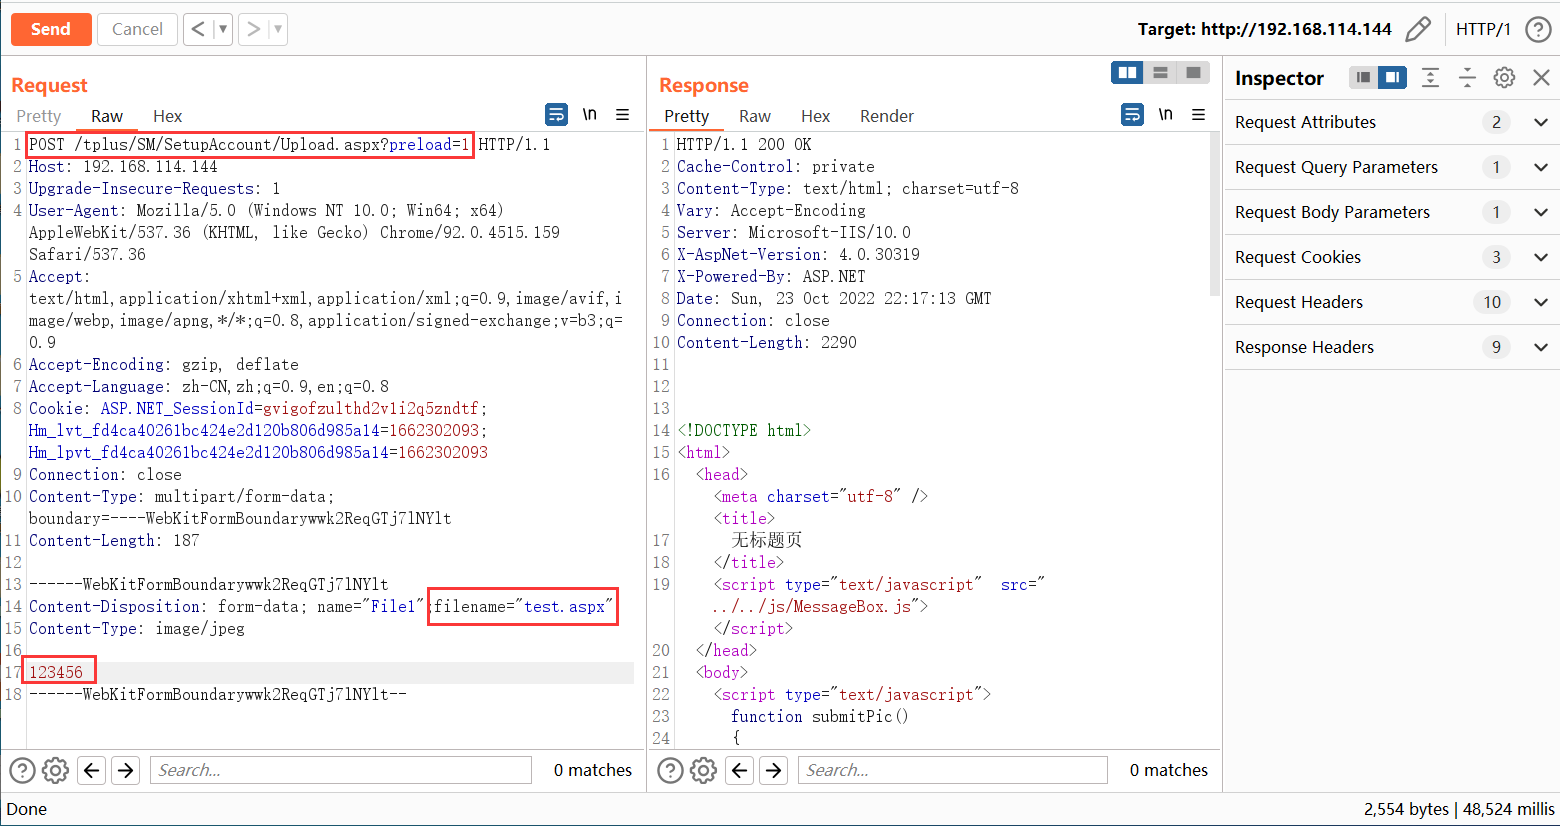
Task: Open Response editor options menu
Action: coord(1198,114)
